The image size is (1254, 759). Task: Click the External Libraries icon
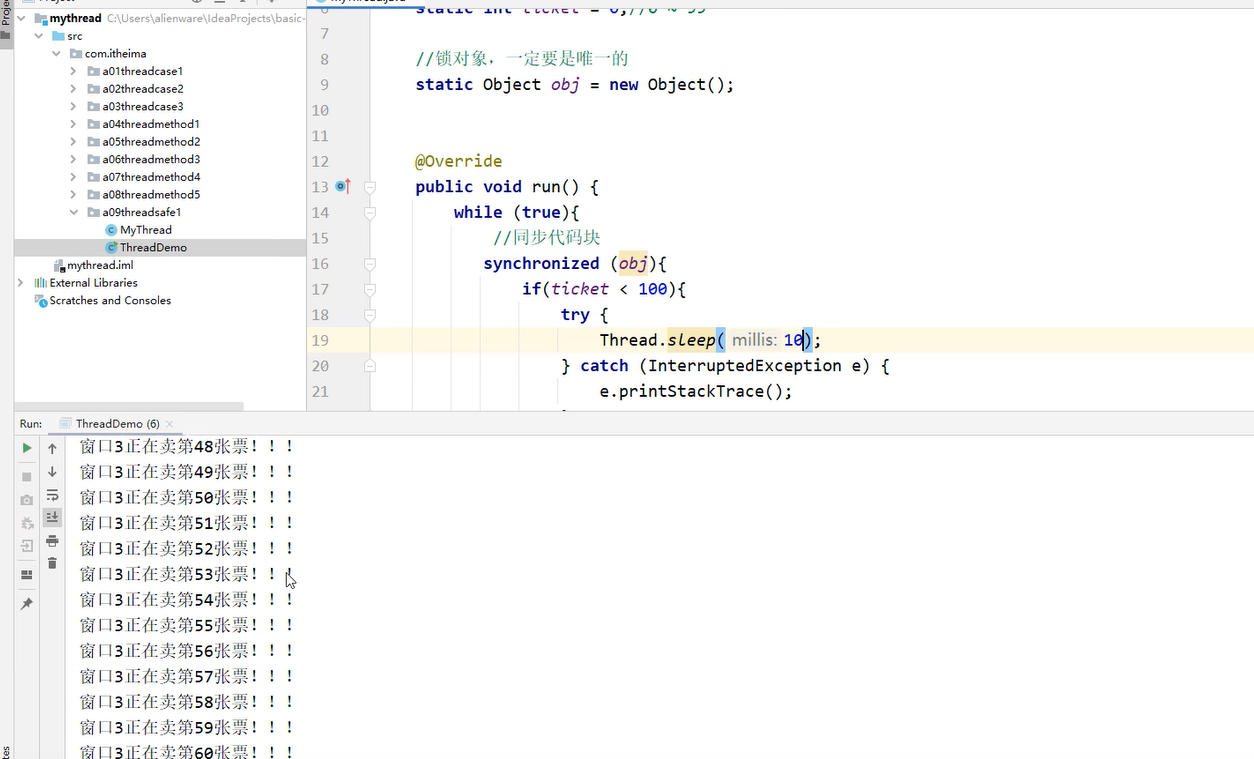click(41, 283)
